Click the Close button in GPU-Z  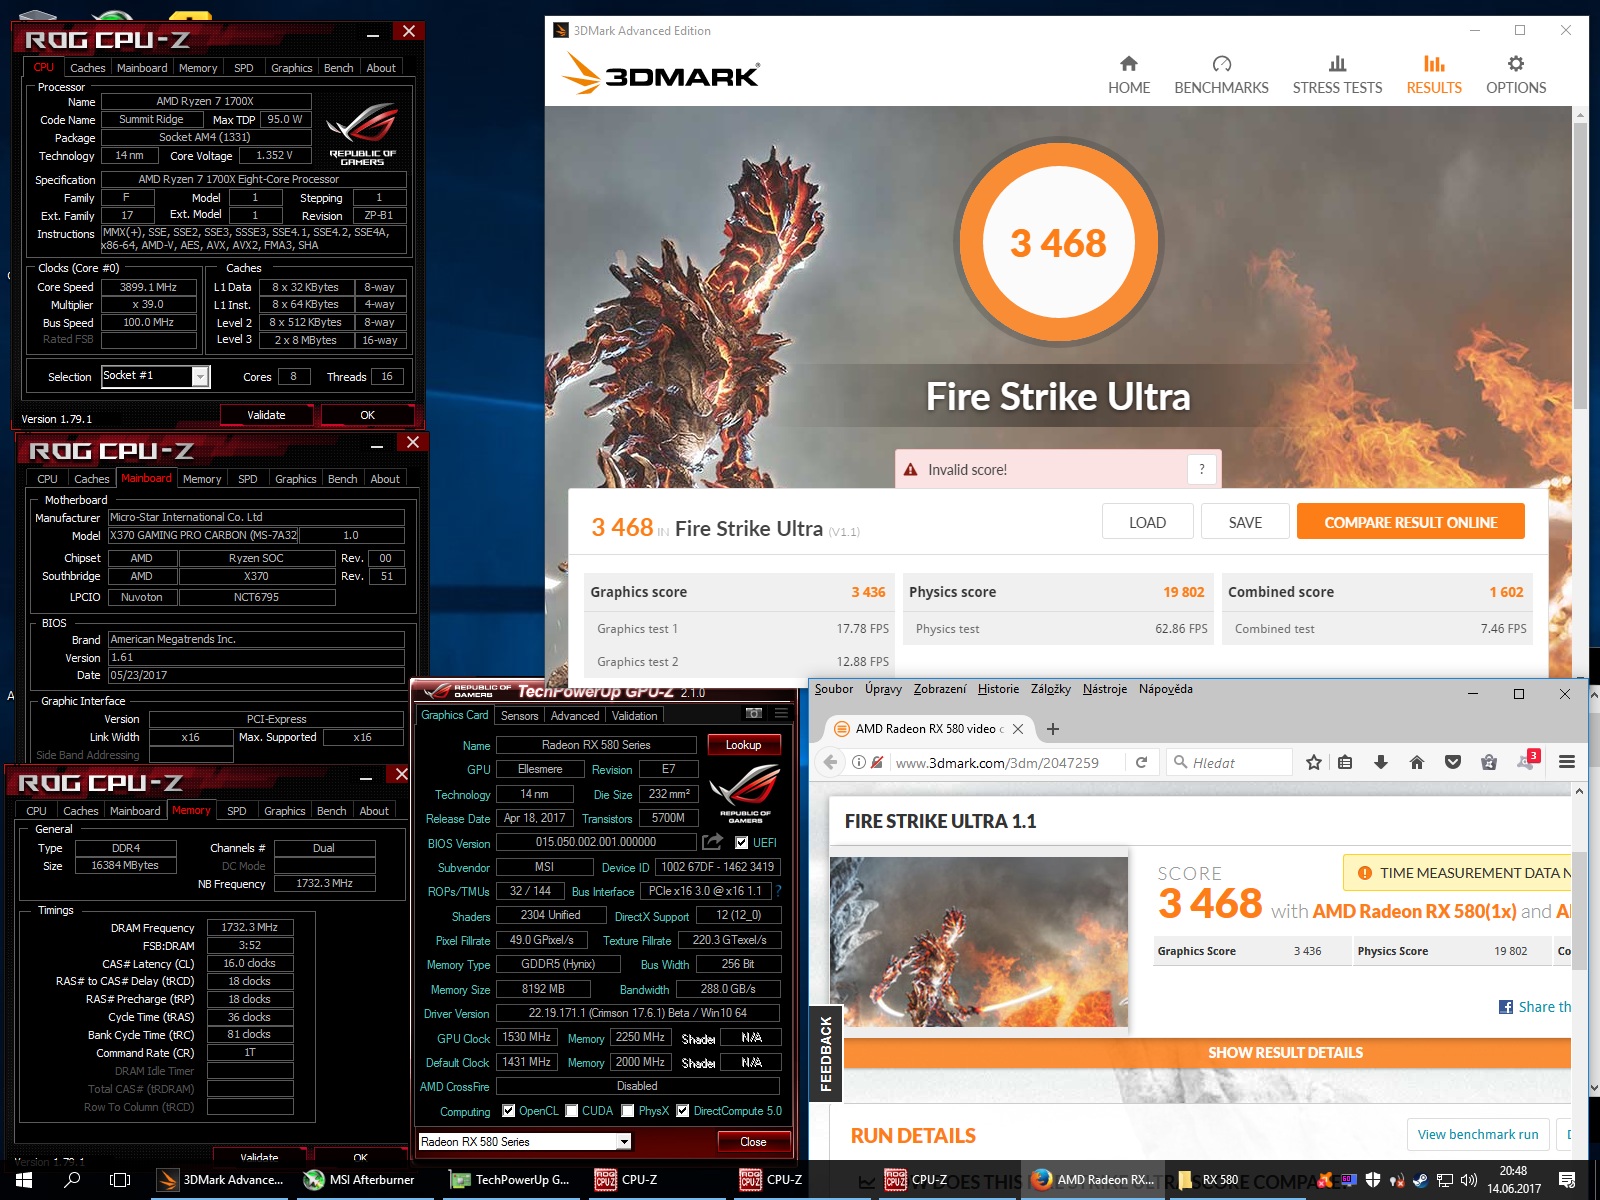coord(753,1141)
